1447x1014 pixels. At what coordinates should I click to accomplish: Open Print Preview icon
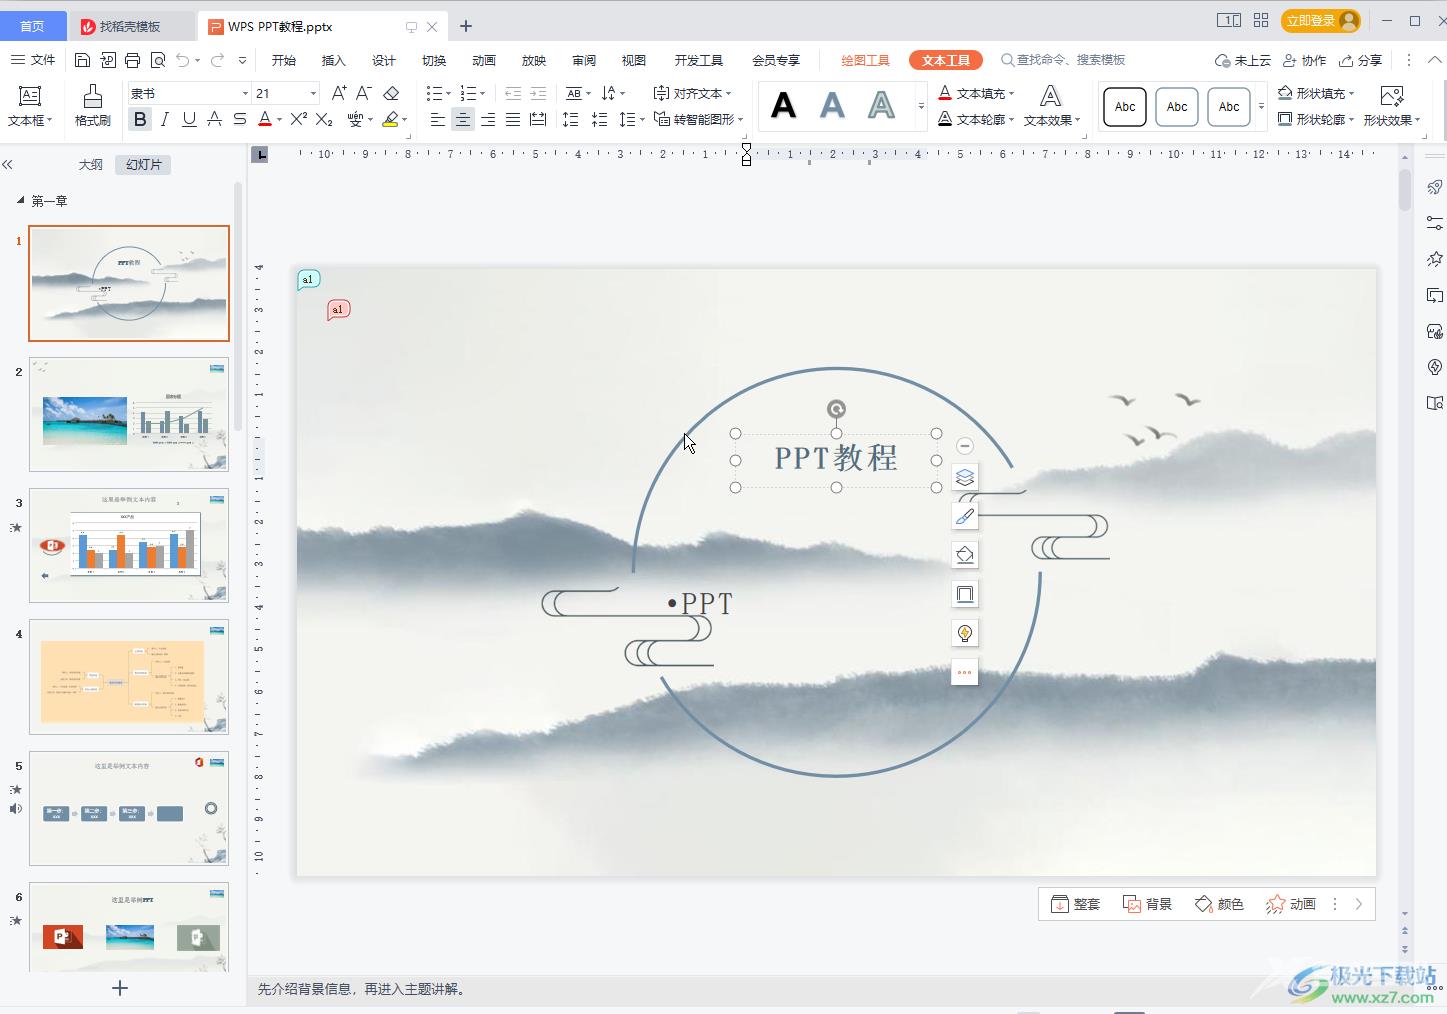point(157,60)
